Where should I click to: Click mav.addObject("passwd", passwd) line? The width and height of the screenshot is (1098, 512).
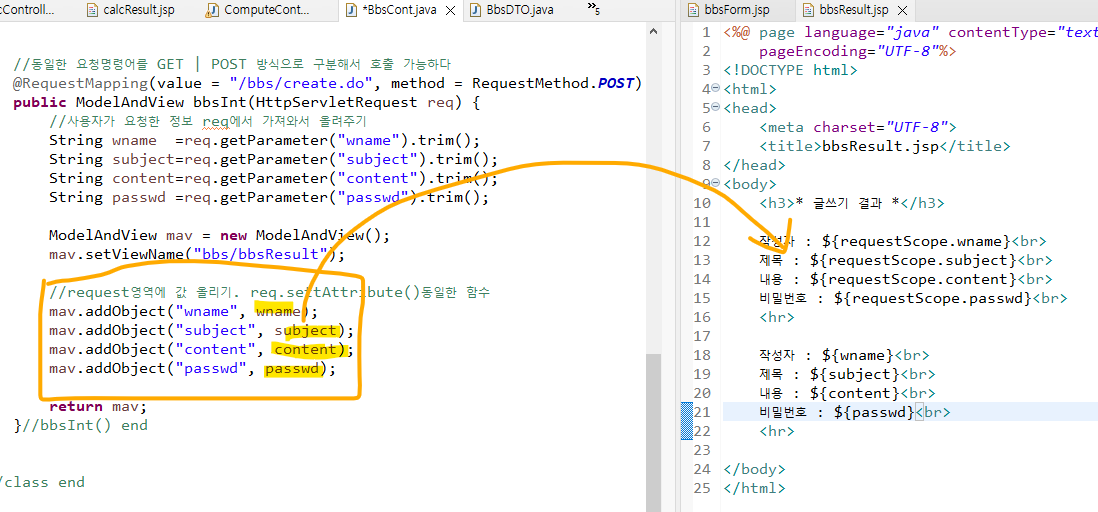click(192, 368)
